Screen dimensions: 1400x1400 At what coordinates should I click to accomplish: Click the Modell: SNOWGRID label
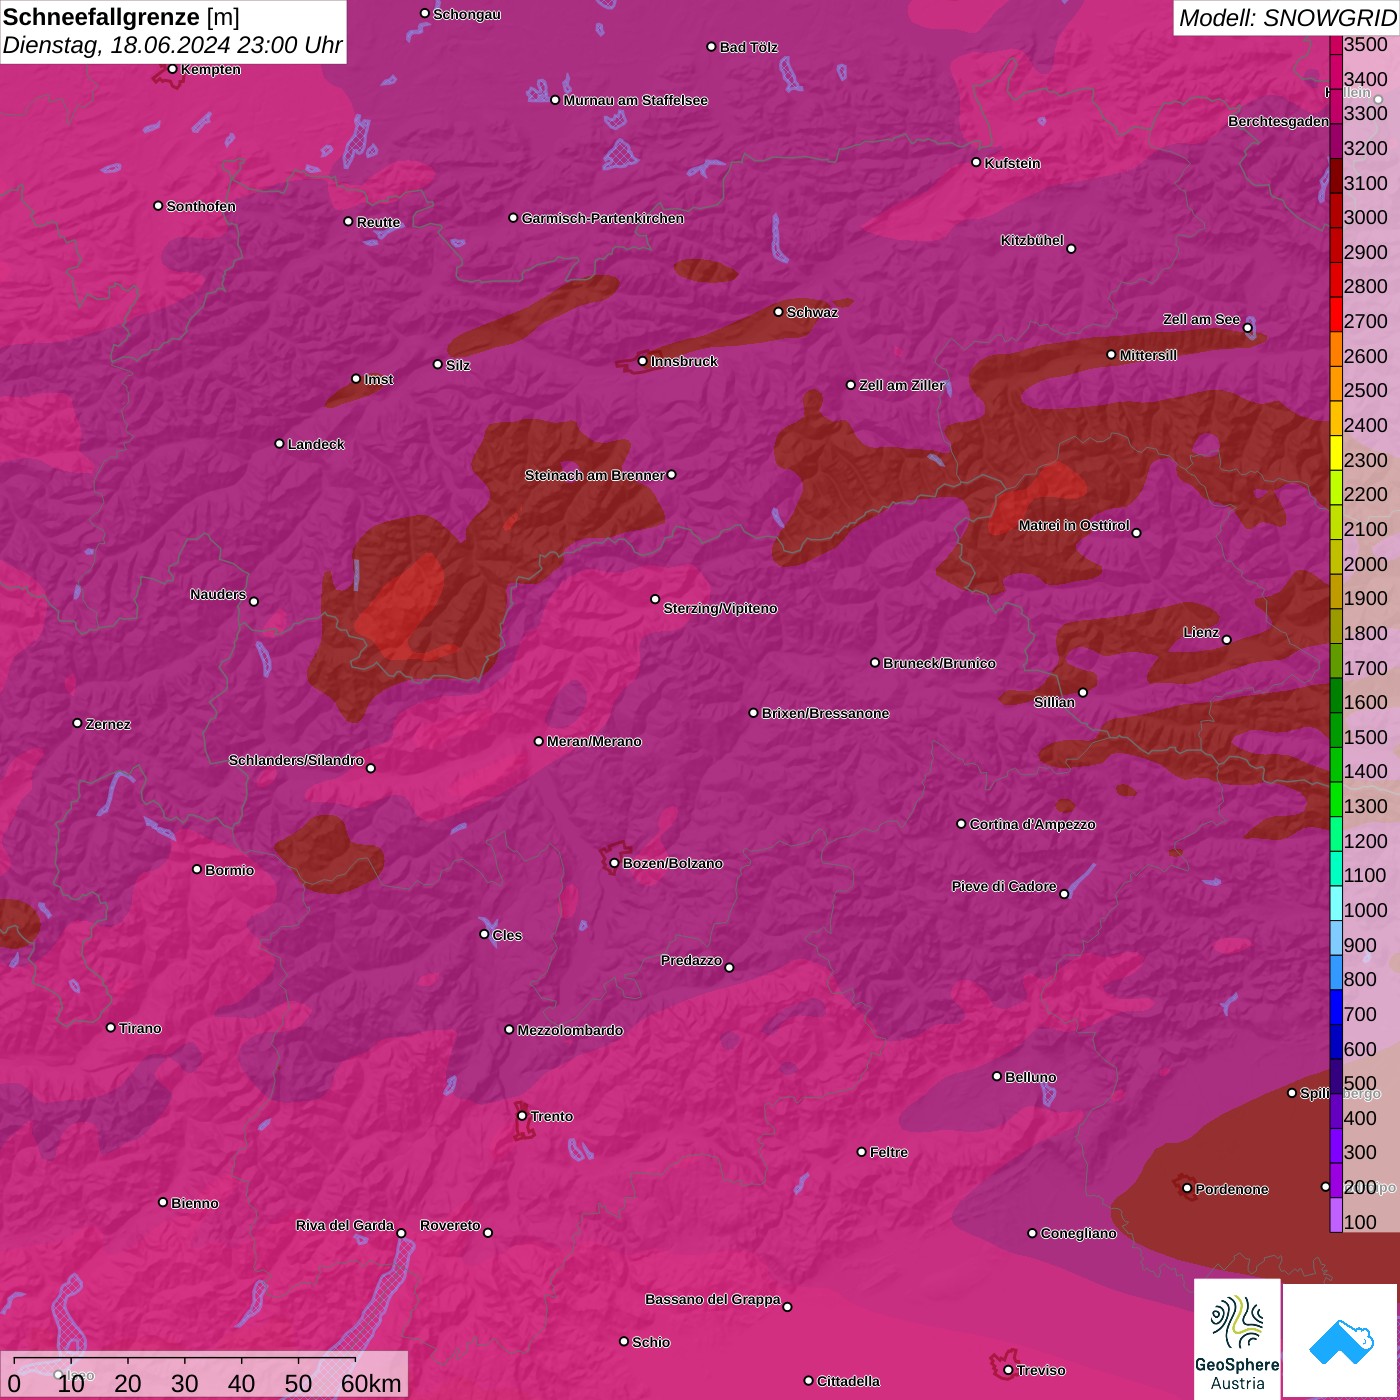click(1287, 17)
